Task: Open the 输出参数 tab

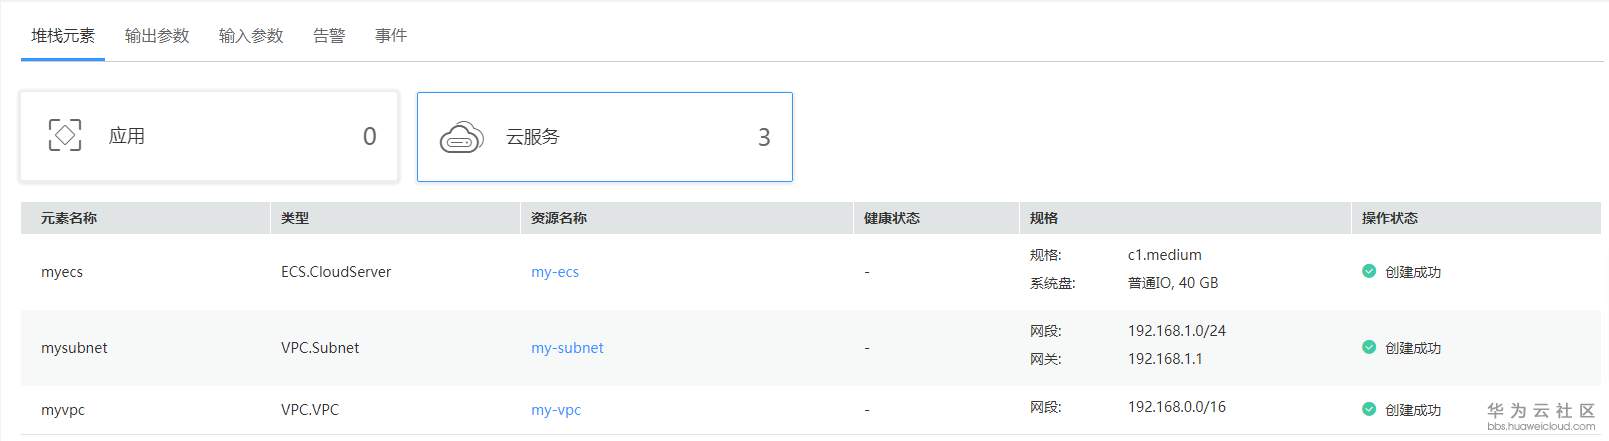Action: pyautogui.click(x=157, y=36)
